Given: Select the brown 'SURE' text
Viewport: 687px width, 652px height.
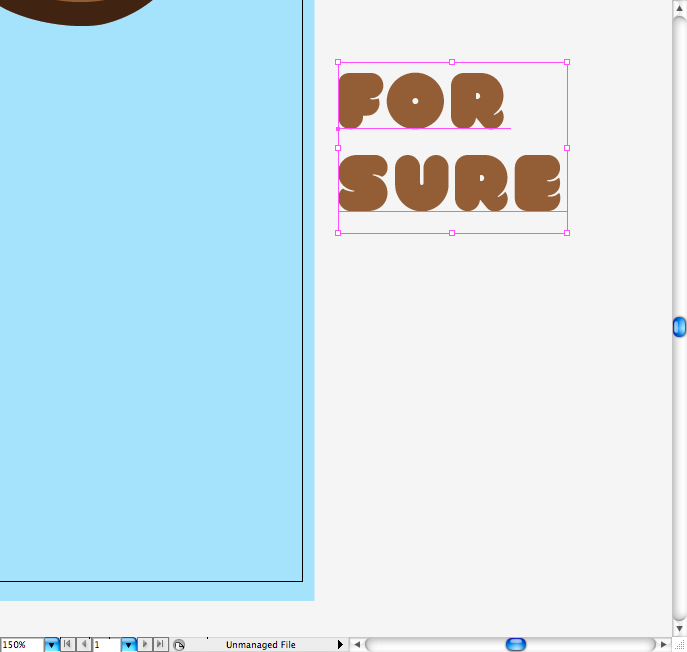Looking at the screenshot, I should (x=450, y=183).
